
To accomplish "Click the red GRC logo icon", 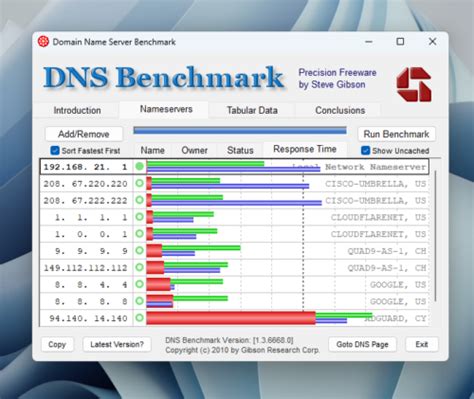I will click(x=414, y=84).
